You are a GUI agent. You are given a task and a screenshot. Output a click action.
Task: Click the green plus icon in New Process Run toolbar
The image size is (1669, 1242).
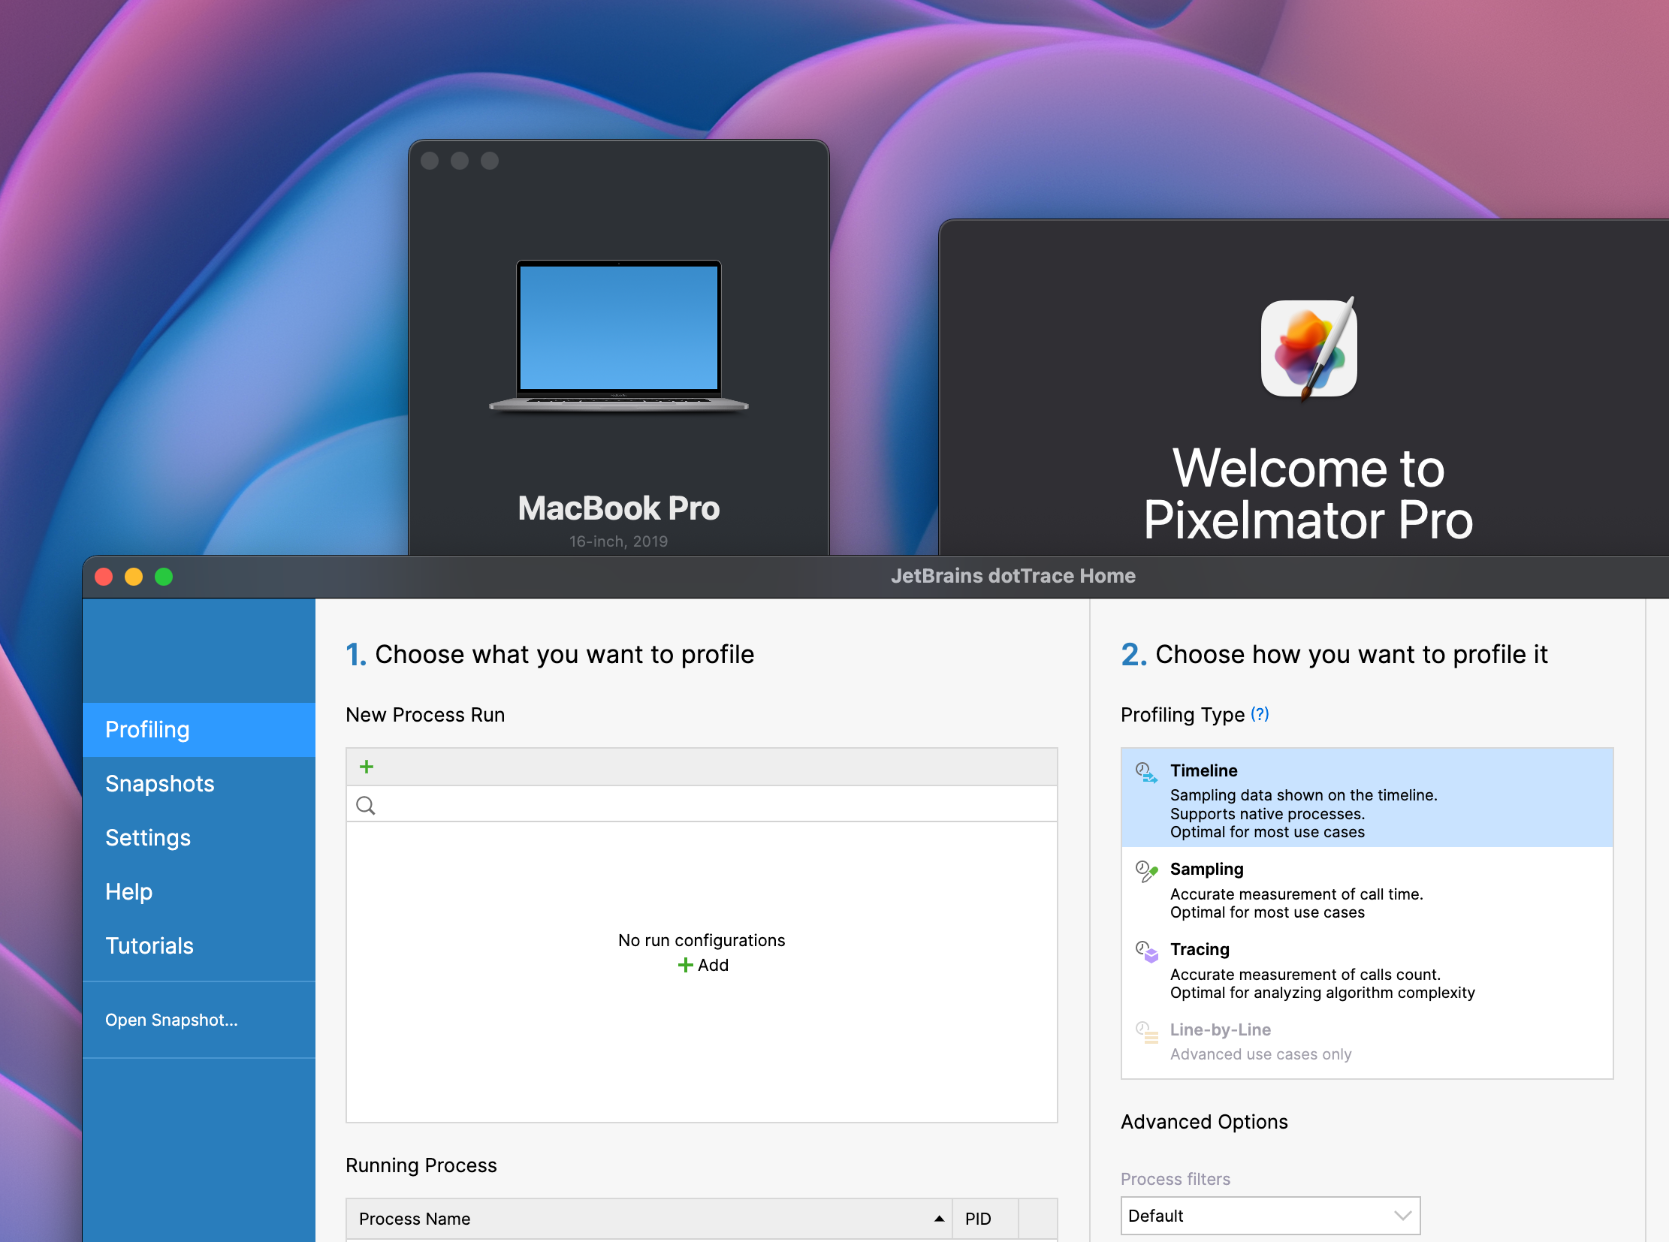click(366, 767)
